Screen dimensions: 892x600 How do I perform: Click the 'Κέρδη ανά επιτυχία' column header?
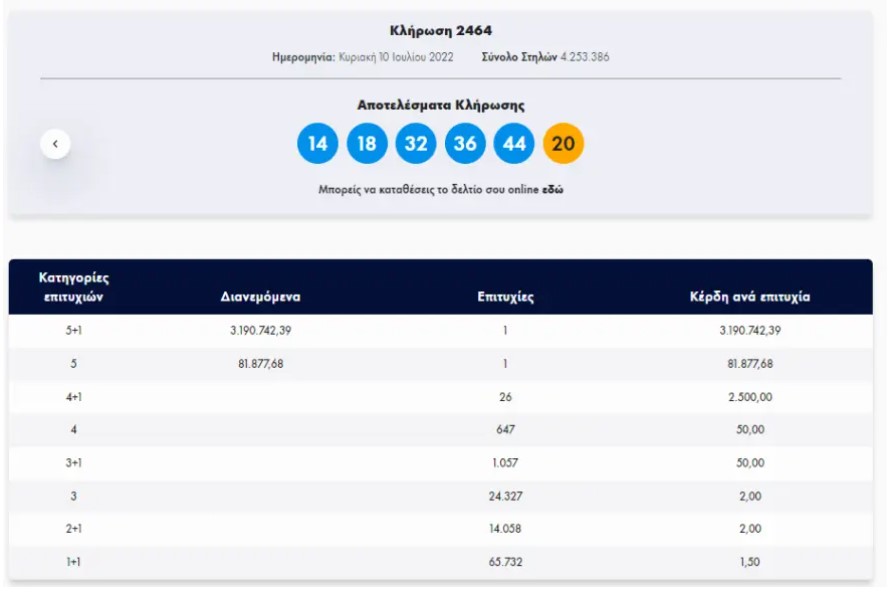750,297
